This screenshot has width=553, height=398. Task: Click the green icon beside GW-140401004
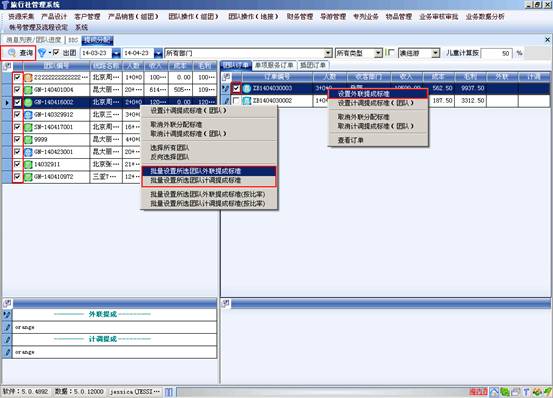28,90
